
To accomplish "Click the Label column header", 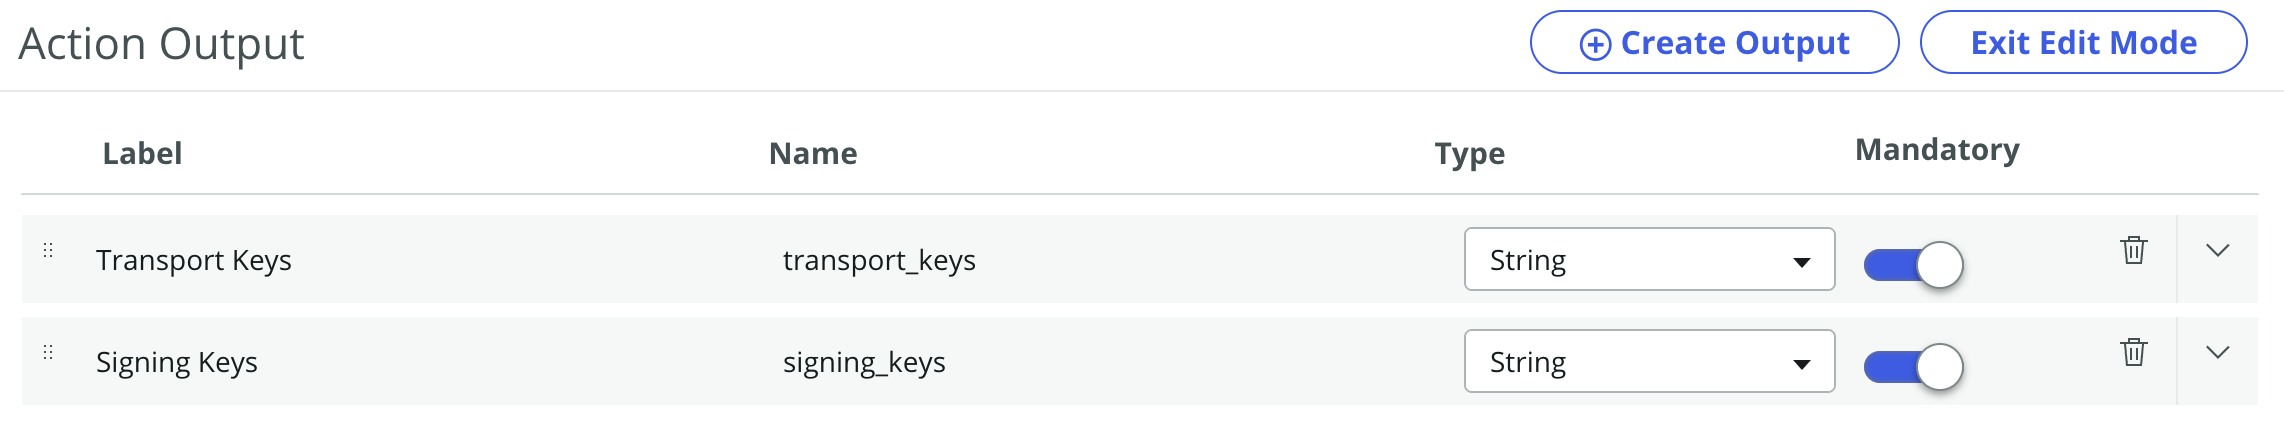I will click(142, 153).
